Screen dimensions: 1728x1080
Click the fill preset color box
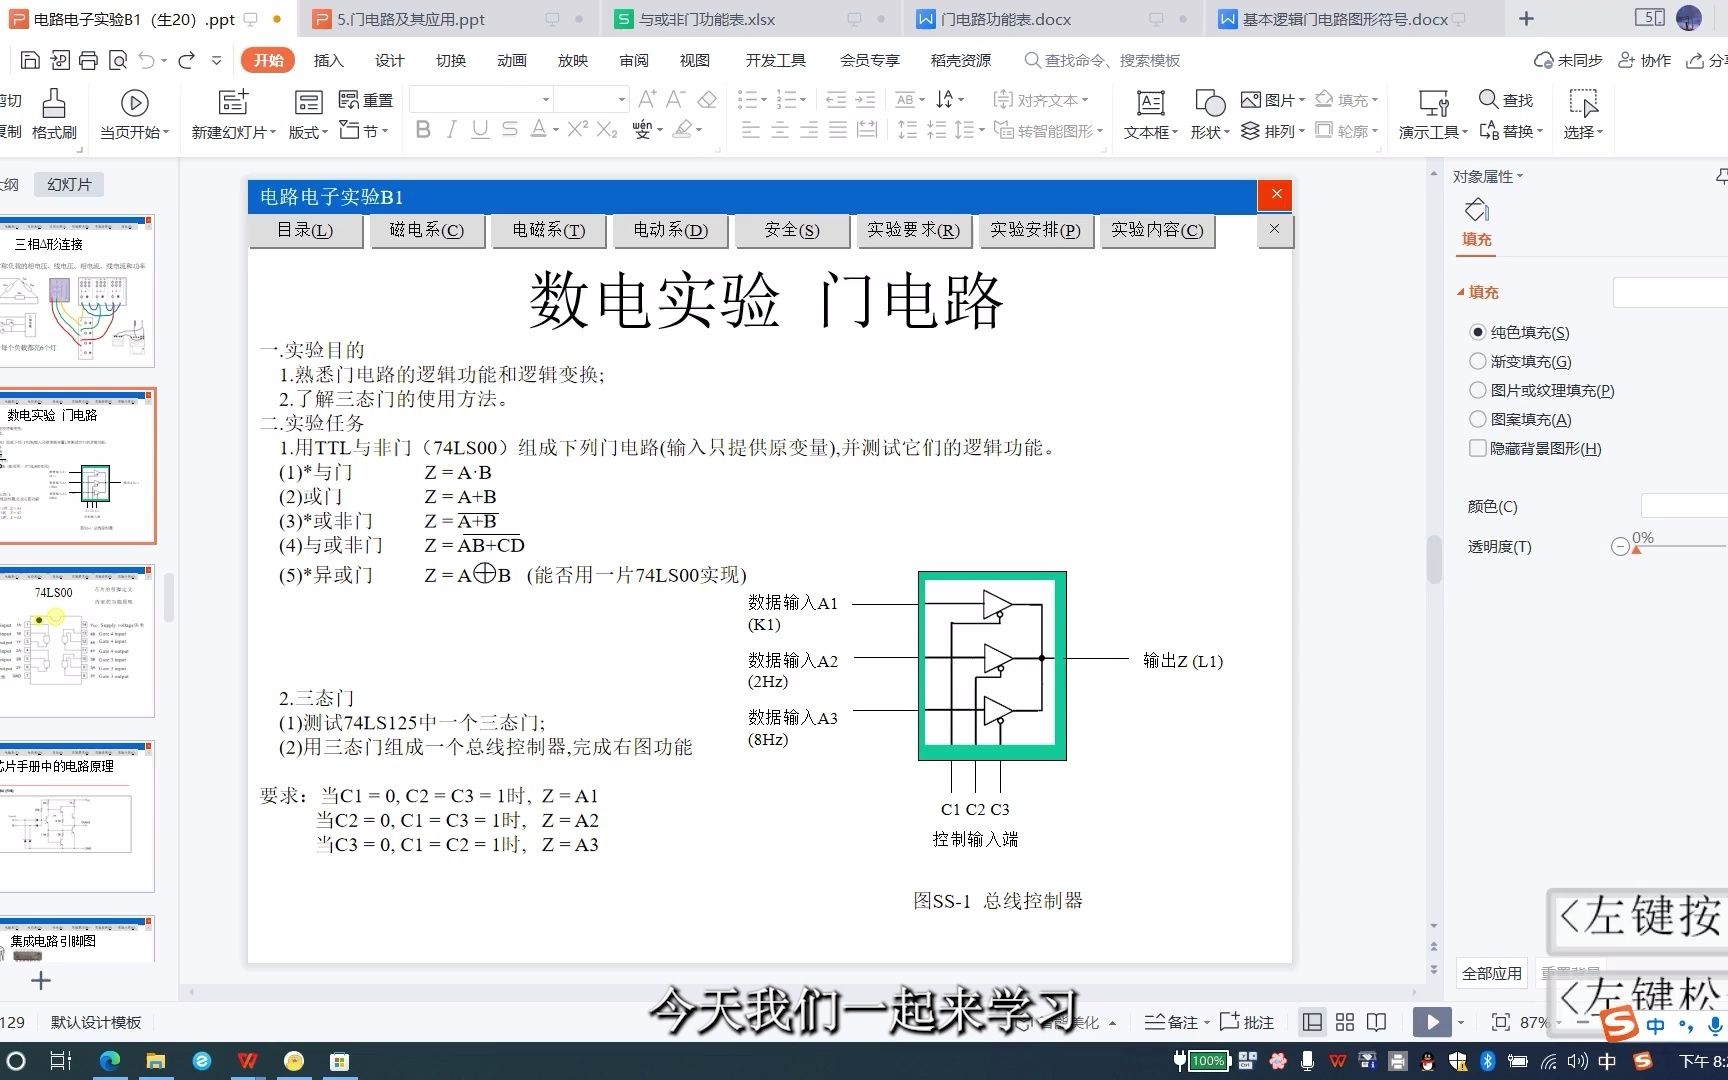[x=1670, y=292]
